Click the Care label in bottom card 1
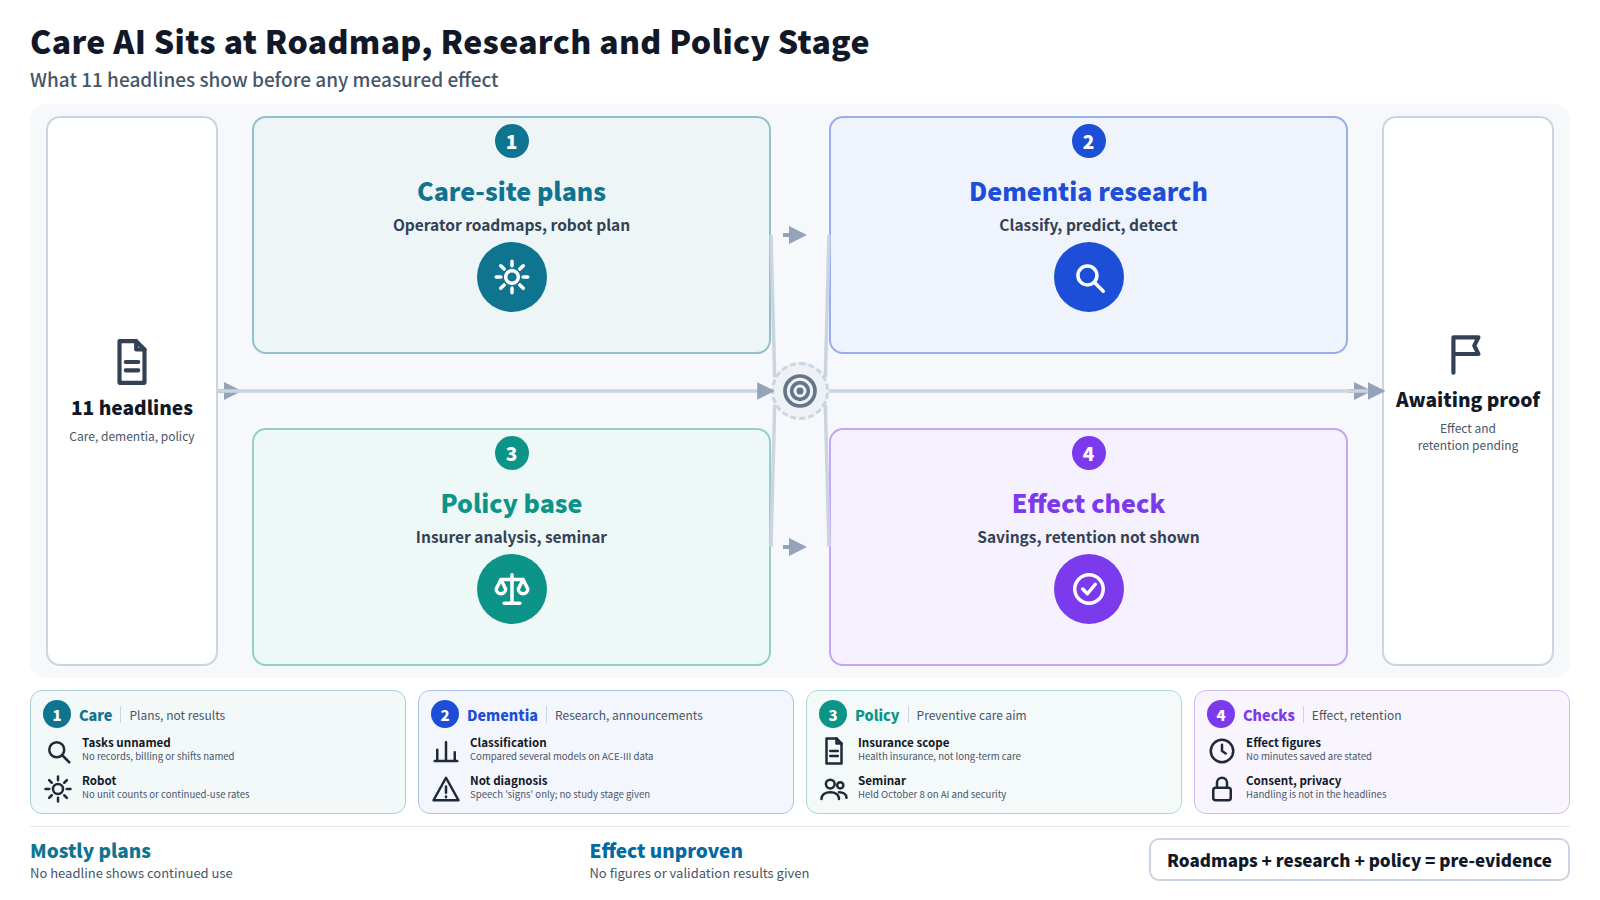This screenshot has width=1600, height=900. pos(96,715)
